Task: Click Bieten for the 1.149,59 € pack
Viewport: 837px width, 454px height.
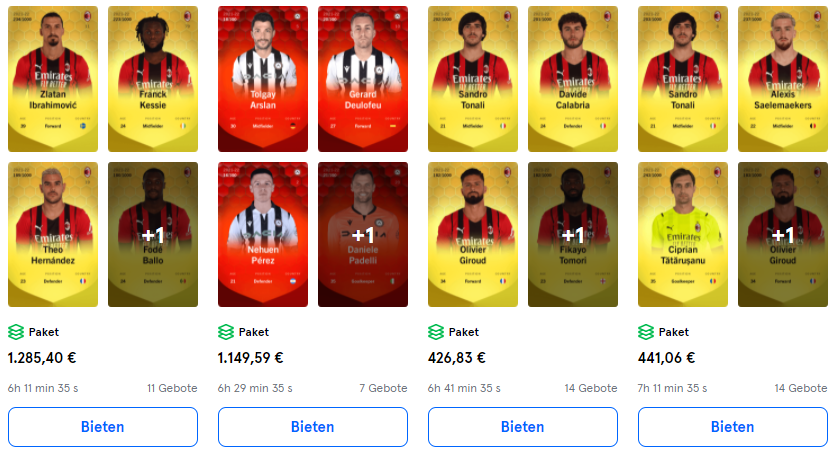Action: tap(313, 427)
